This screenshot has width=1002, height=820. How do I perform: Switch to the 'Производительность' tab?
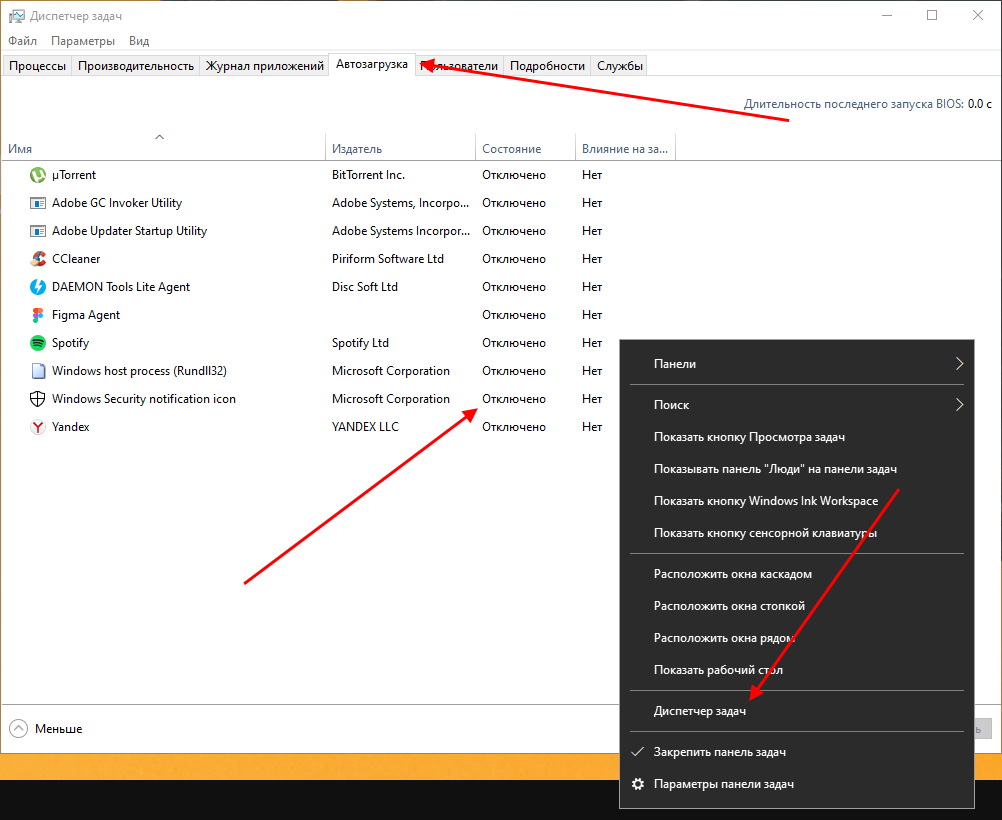[x=135, y=66]
